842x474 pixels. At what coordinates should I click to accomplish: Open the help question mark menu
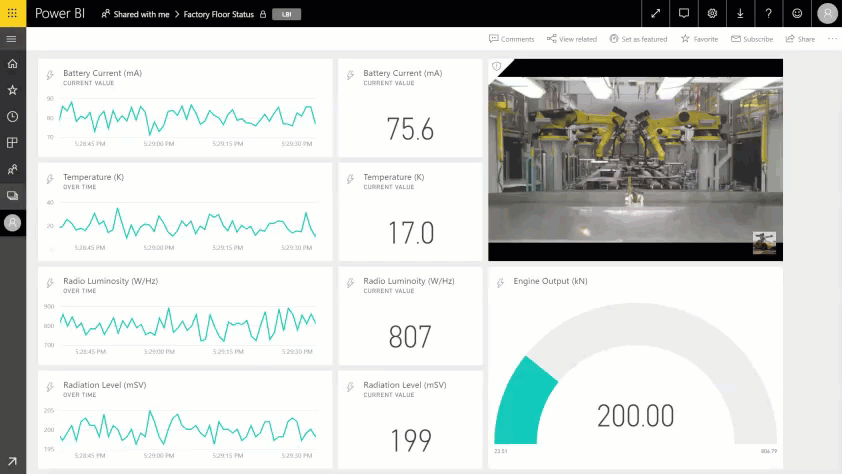[768, 13]
